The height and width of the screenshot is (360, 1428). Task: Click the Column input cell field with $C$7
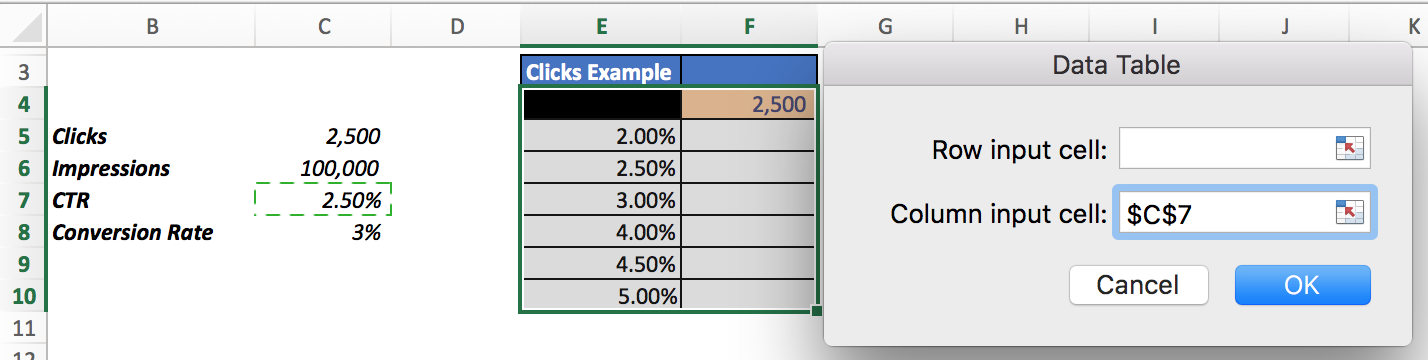1244,213
